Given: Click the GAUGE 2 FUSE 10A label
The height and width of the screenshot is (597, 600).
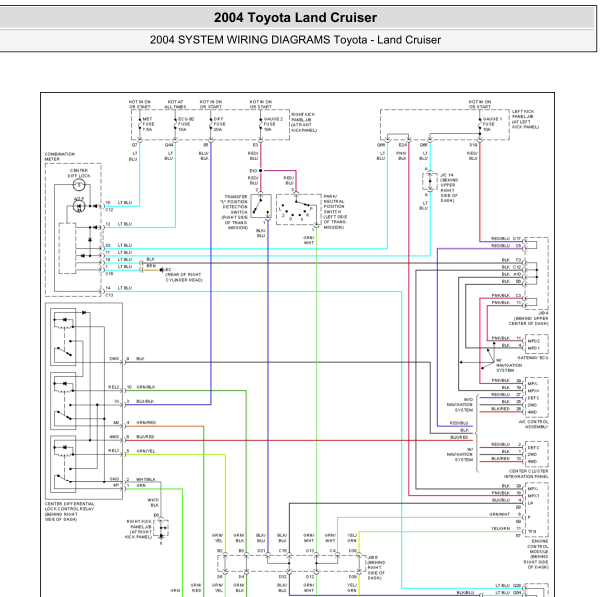Looking at the screenshot, I should 273,124.
